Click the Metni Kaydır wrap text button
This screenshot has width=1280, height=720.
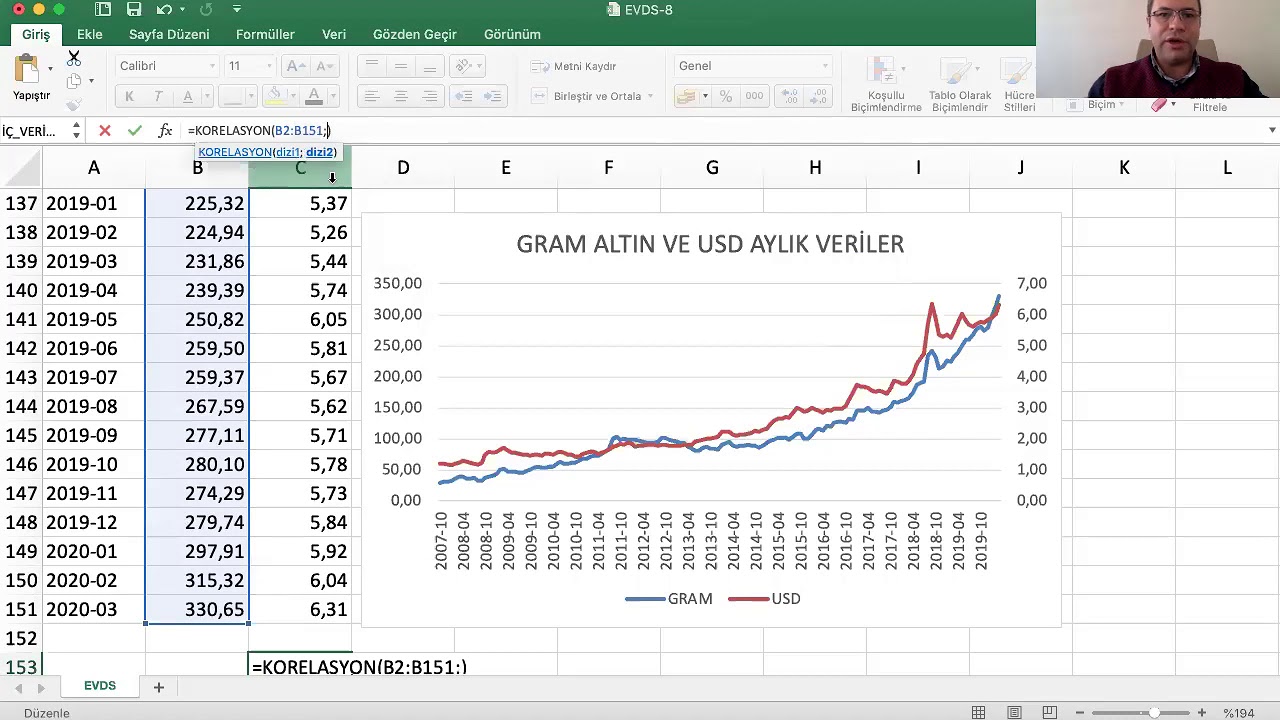point(574,66)
